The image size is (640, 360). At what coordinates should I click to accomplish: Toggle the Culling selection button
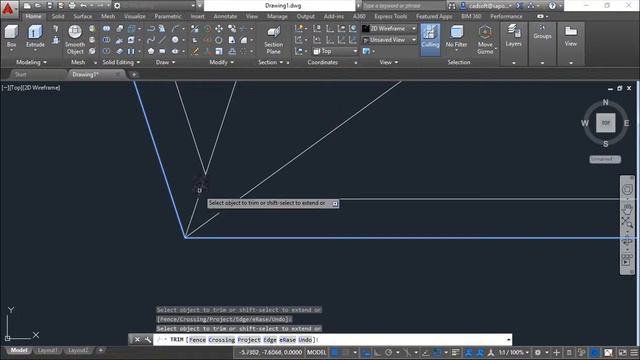coord(430,39)
